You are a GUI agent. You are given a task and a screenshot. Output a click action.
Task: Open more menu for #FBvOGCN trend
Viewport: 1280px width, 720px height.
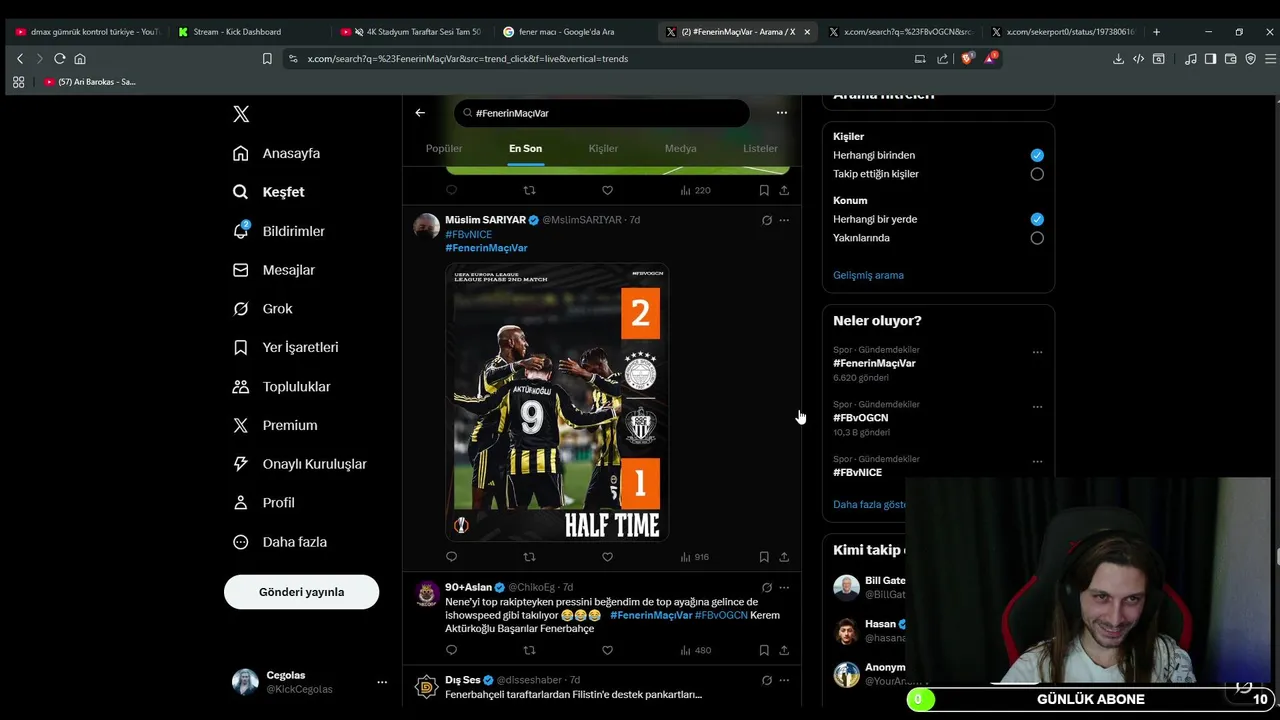click(1037, 407)
